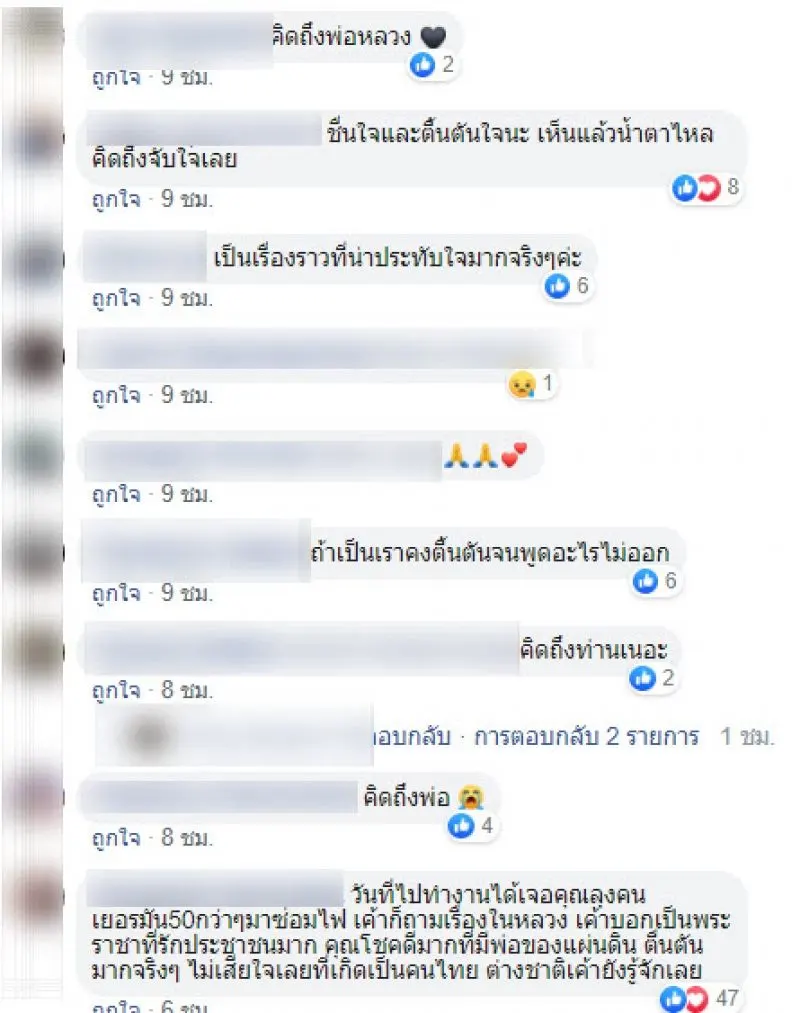Click 'ถูกใจ' under 'เป็นเรื่องราวที่น่าประทับใจ' comment
The width and height of the screenshot is (800, 1013).
116,298
